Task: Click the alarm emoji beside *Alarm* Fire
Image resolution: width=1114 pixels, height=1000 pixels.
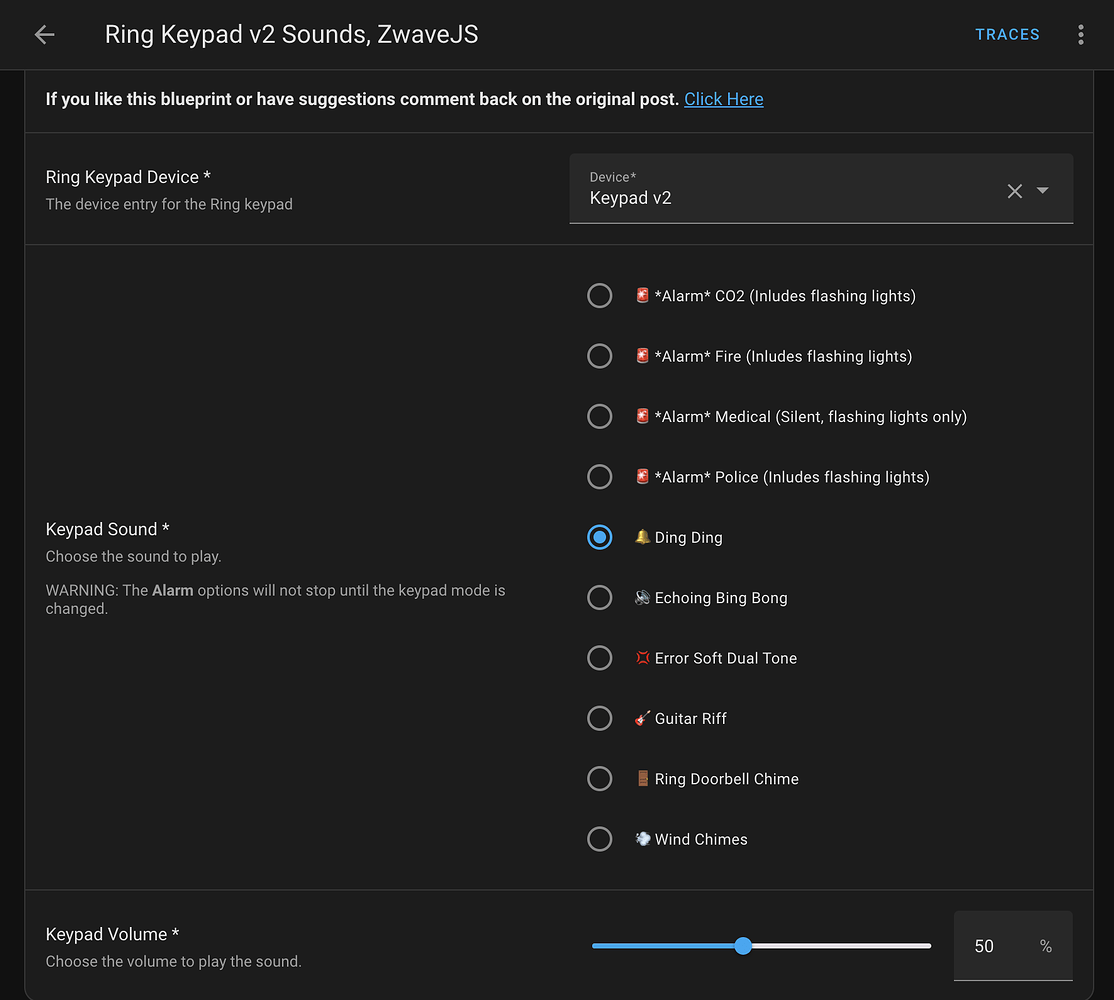Action: pyautogui.click(x=641, y=355)
